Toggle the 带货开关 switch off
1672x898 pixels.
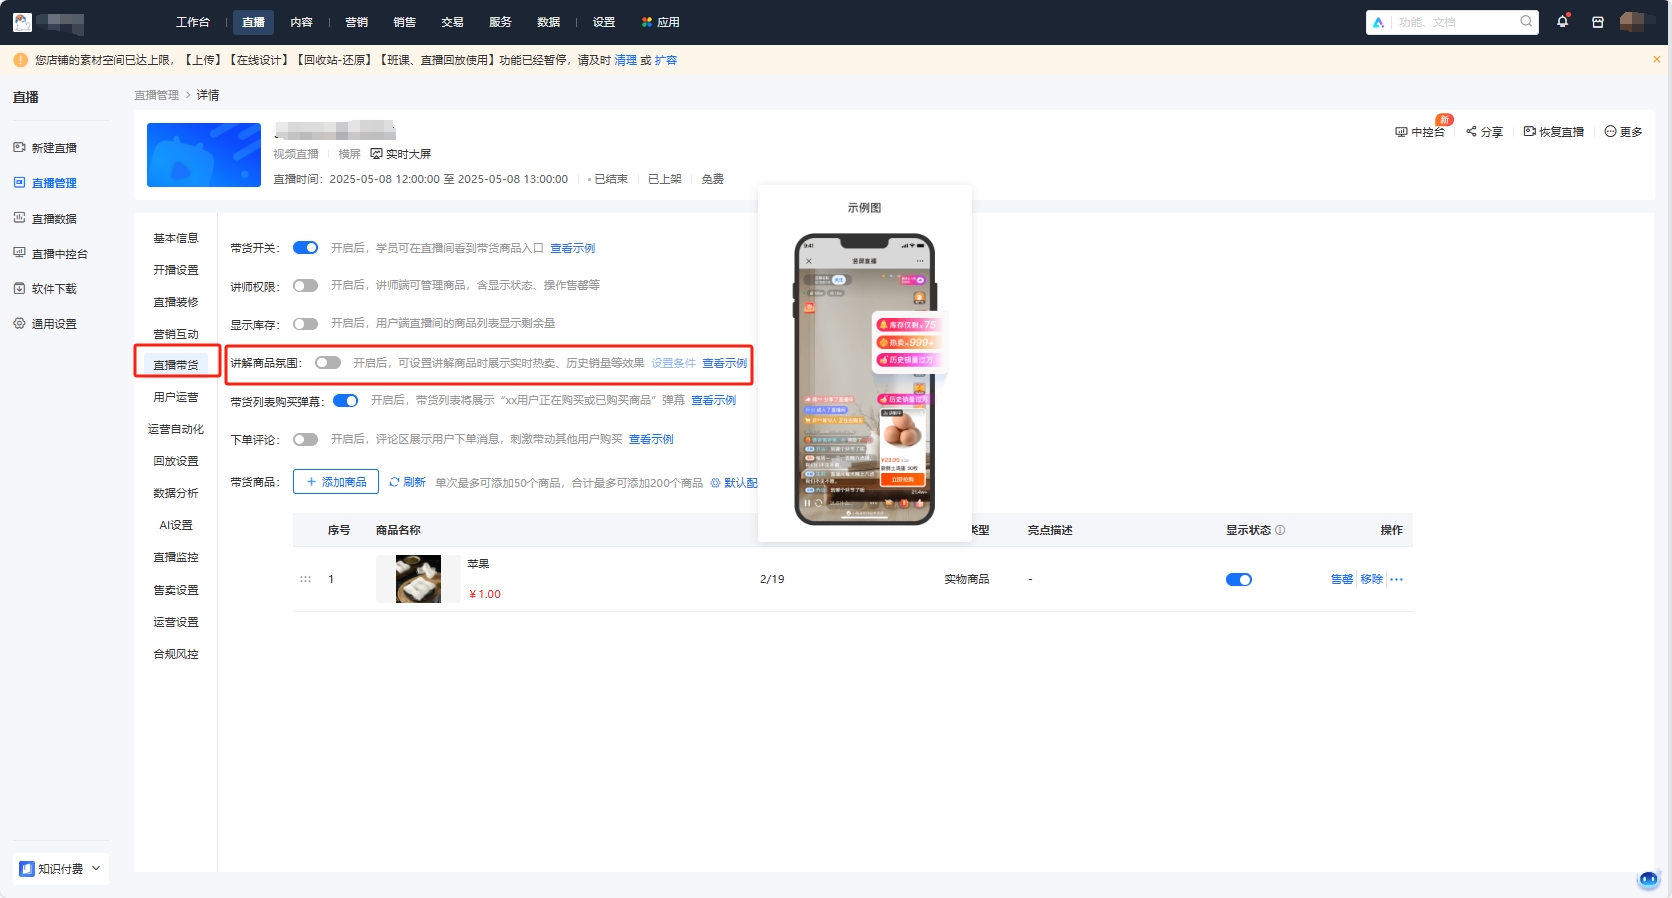coord(305,248)
